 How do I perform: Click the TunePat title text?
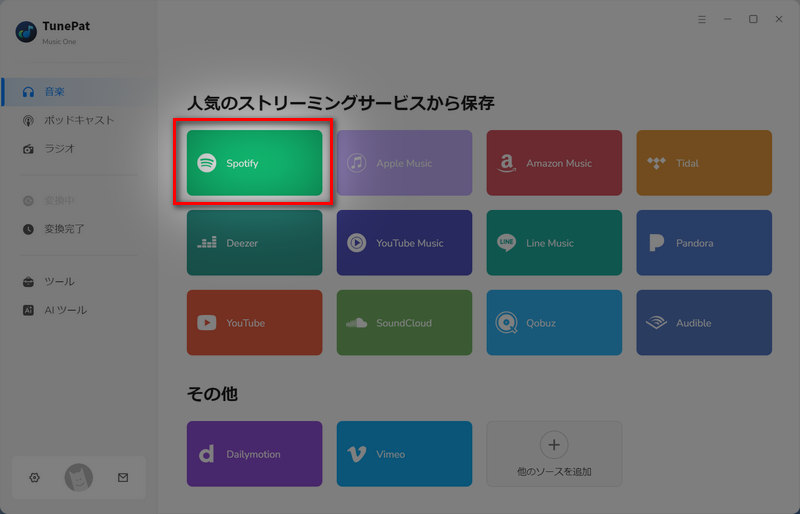[66, 26]
